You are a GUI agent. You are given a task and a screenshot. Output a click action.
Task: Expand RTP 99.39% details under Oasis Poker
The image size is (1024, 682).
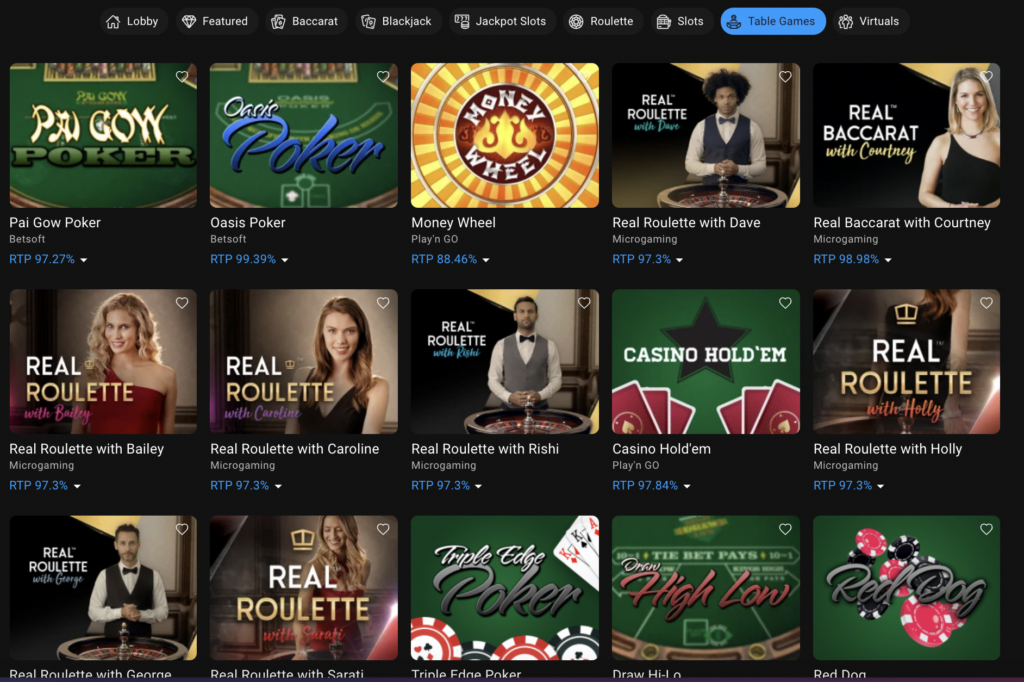pos(249,259)
